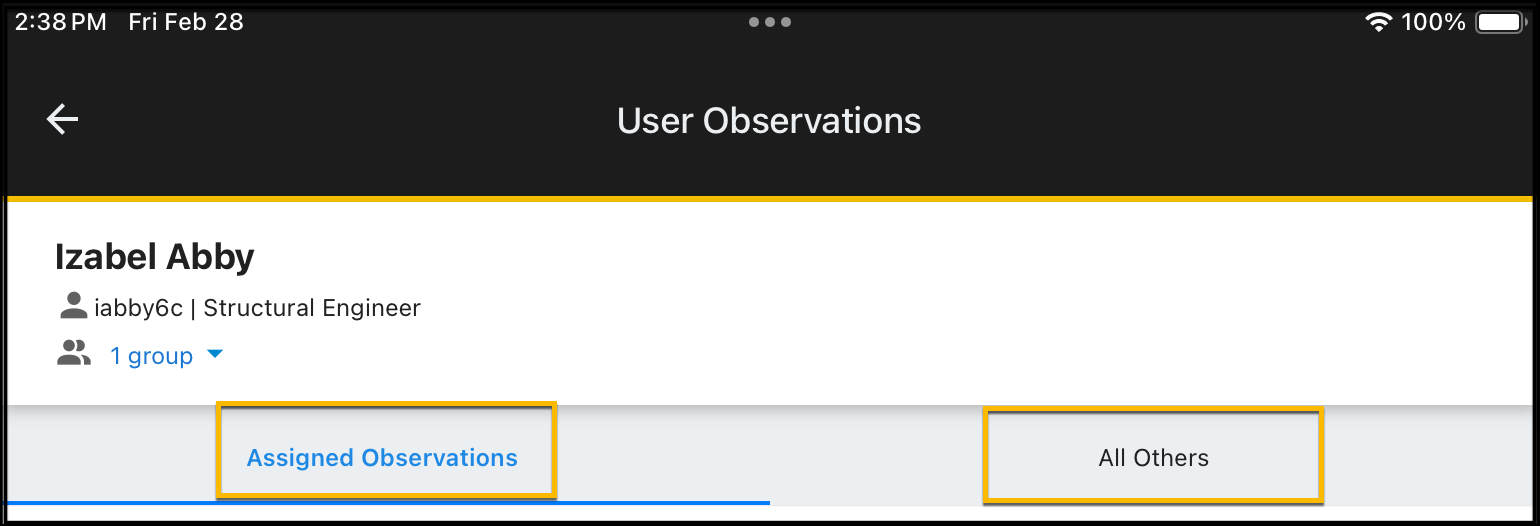Tap the back arrow in header
1540x526 pixels.
pos(62,120)
